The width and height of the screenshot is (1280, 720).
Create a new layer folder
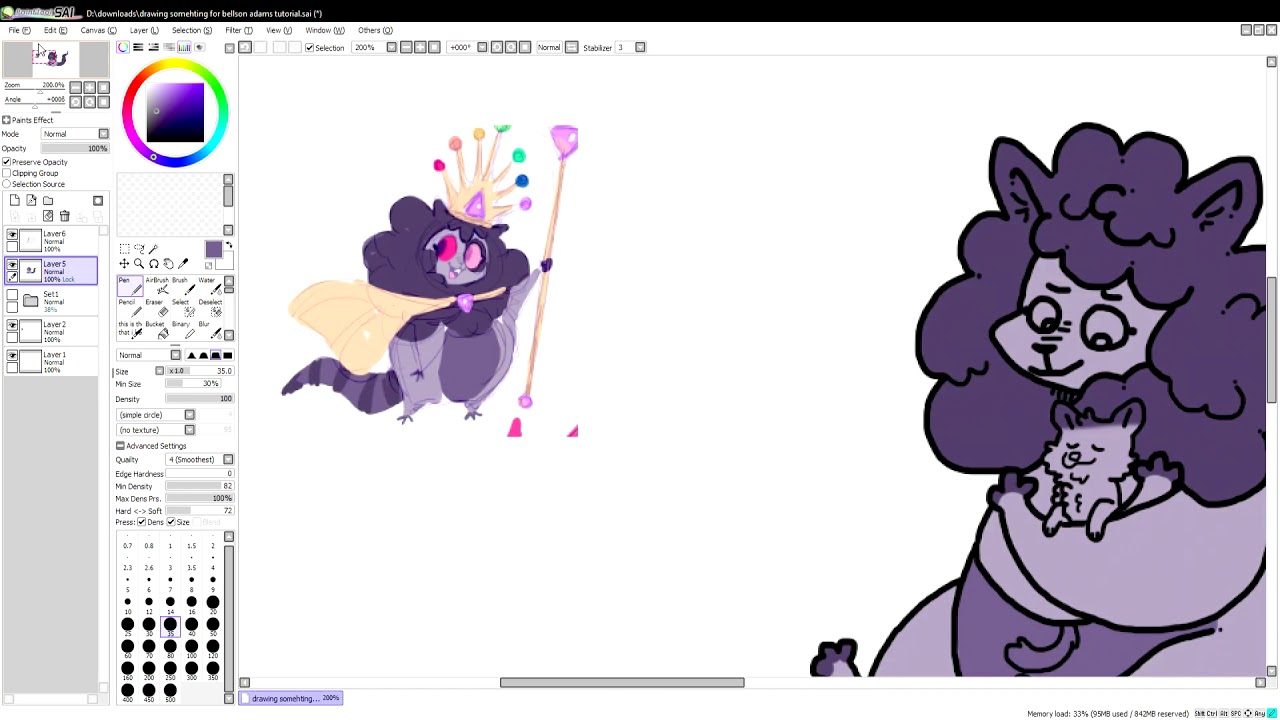pyautogui.click(x=48, y=201)
